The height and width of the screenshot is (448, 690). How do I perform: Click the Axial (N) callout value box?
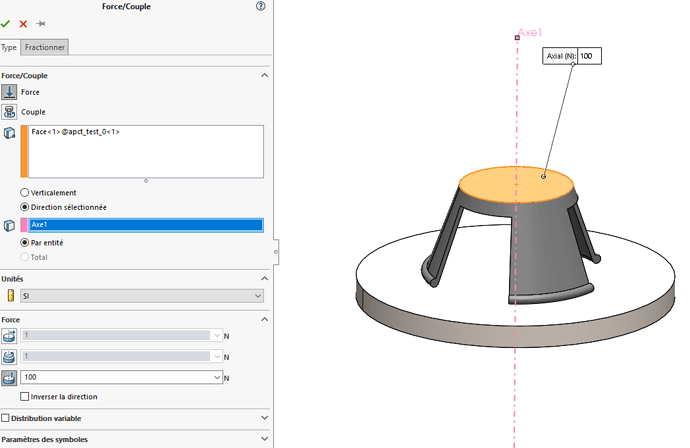[589, 56]
